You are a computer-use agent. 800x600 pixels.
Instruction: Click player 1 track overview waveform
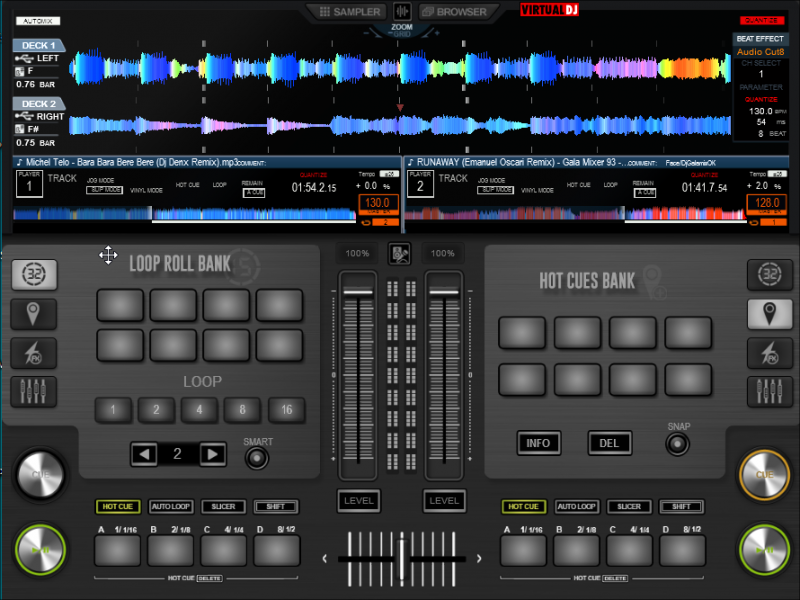click(x=184, y=213)
